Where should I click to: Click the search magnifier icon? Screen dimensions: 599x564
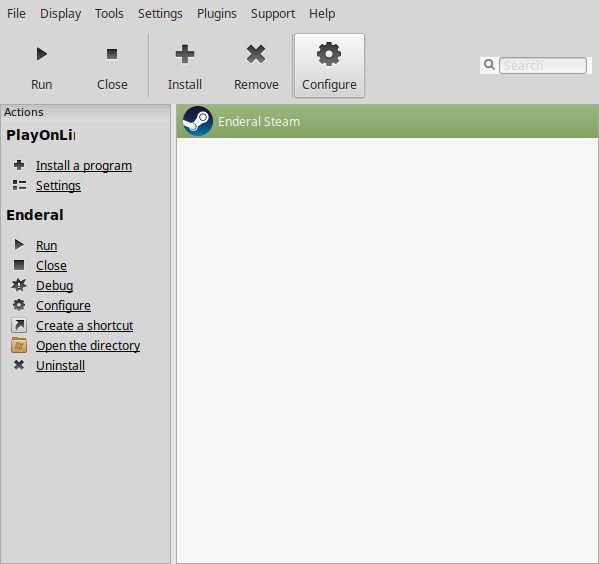[x=489, y=65]
